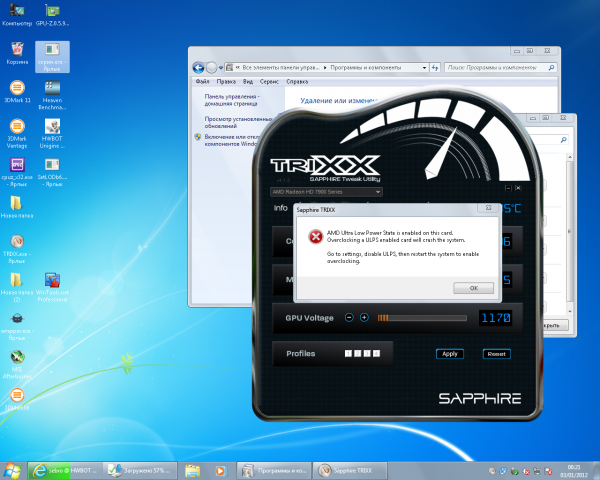This screenshot has height=480, width=600.
Task: Click OK in the Sapphire TRIXX error dialog
Action: tap(473, 288)
